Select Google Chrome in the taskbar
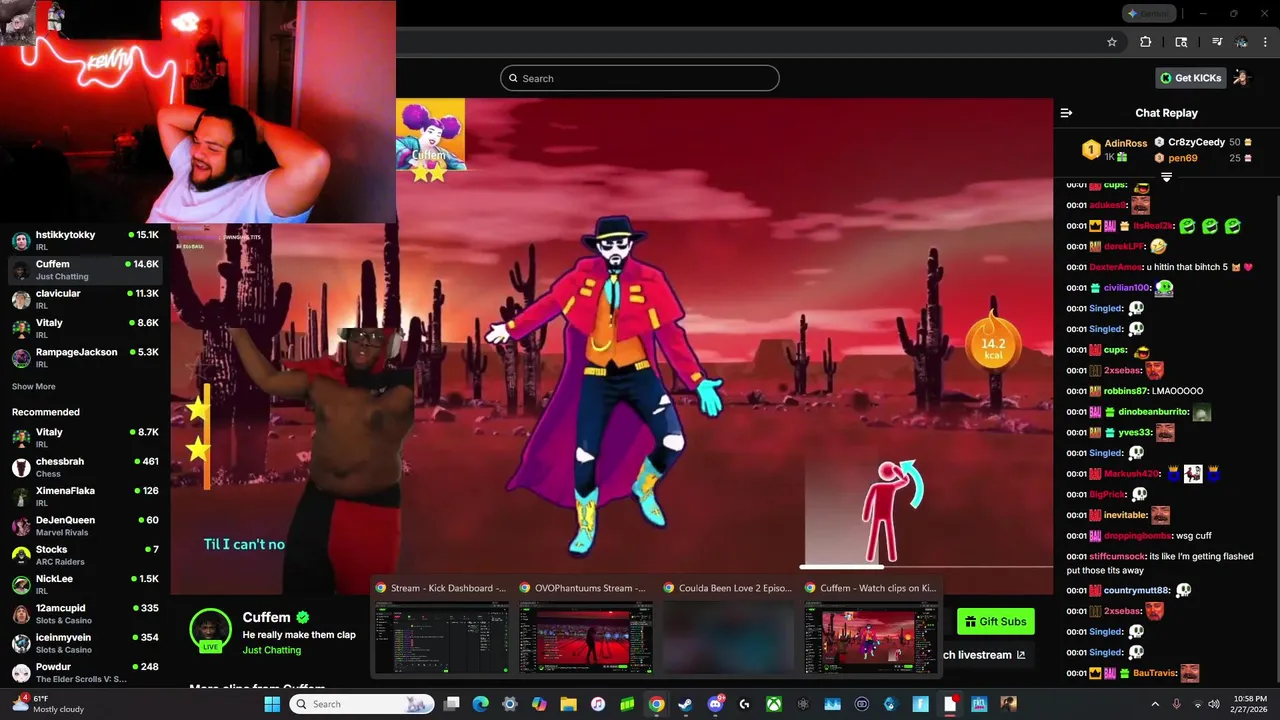Image resolution: width=1280 pixels, height=720 pixels. coord(656,704)
